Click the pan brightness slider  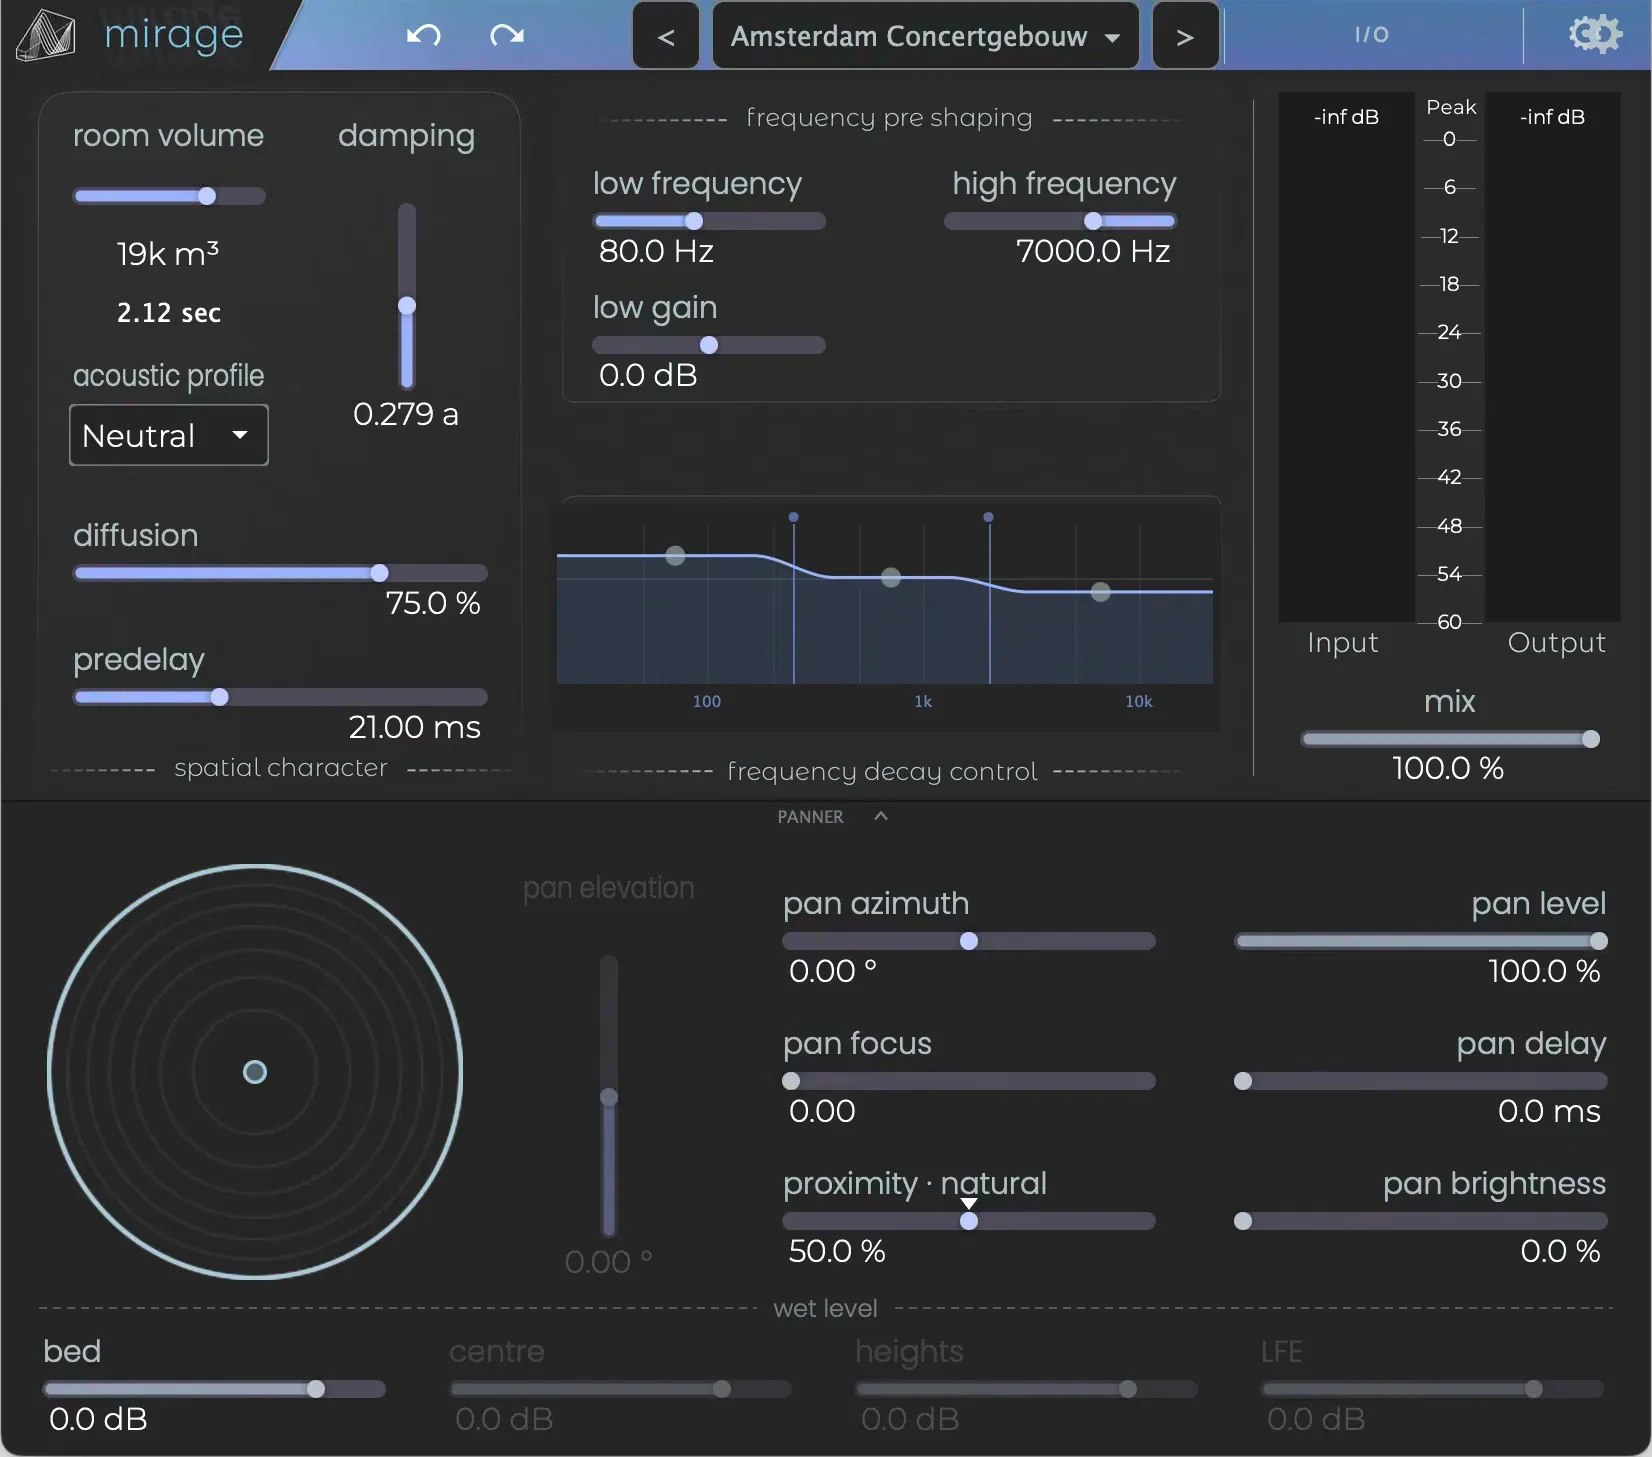click(x=1421, y=1221)
